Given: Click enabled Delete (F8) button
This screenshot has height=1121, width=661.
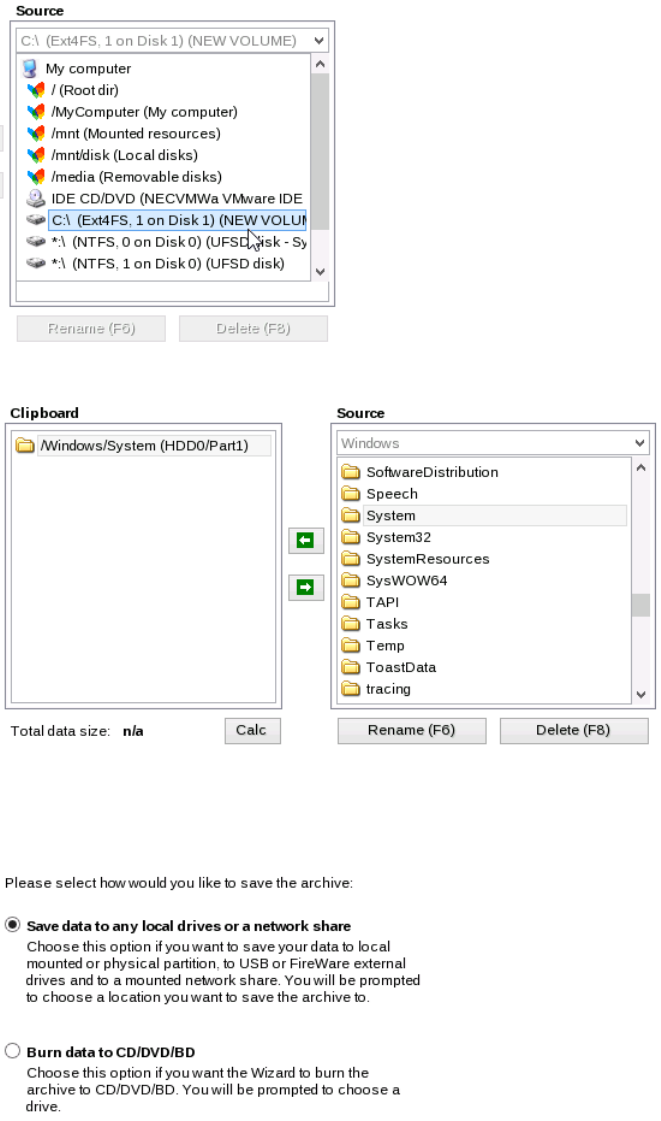Looking at the screenshot, I should coord(573,730).
